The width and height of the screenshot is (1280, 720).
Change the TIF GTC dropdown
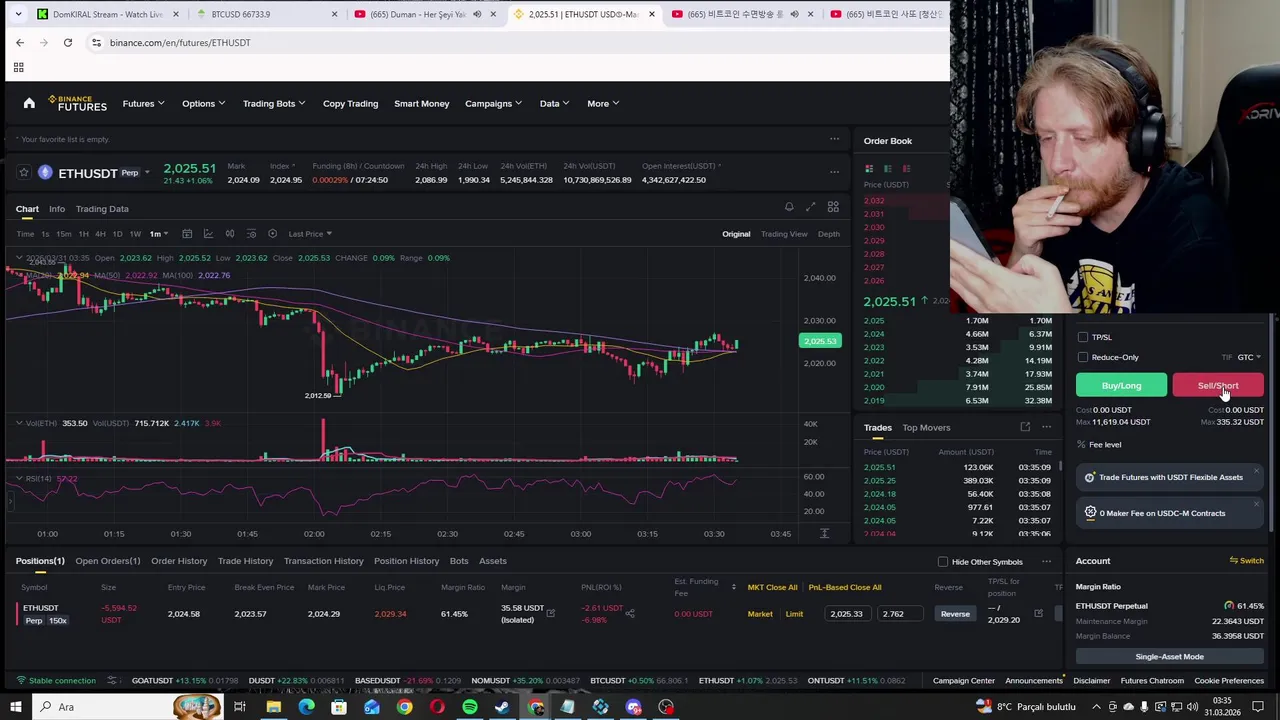tap(1249, 357)
